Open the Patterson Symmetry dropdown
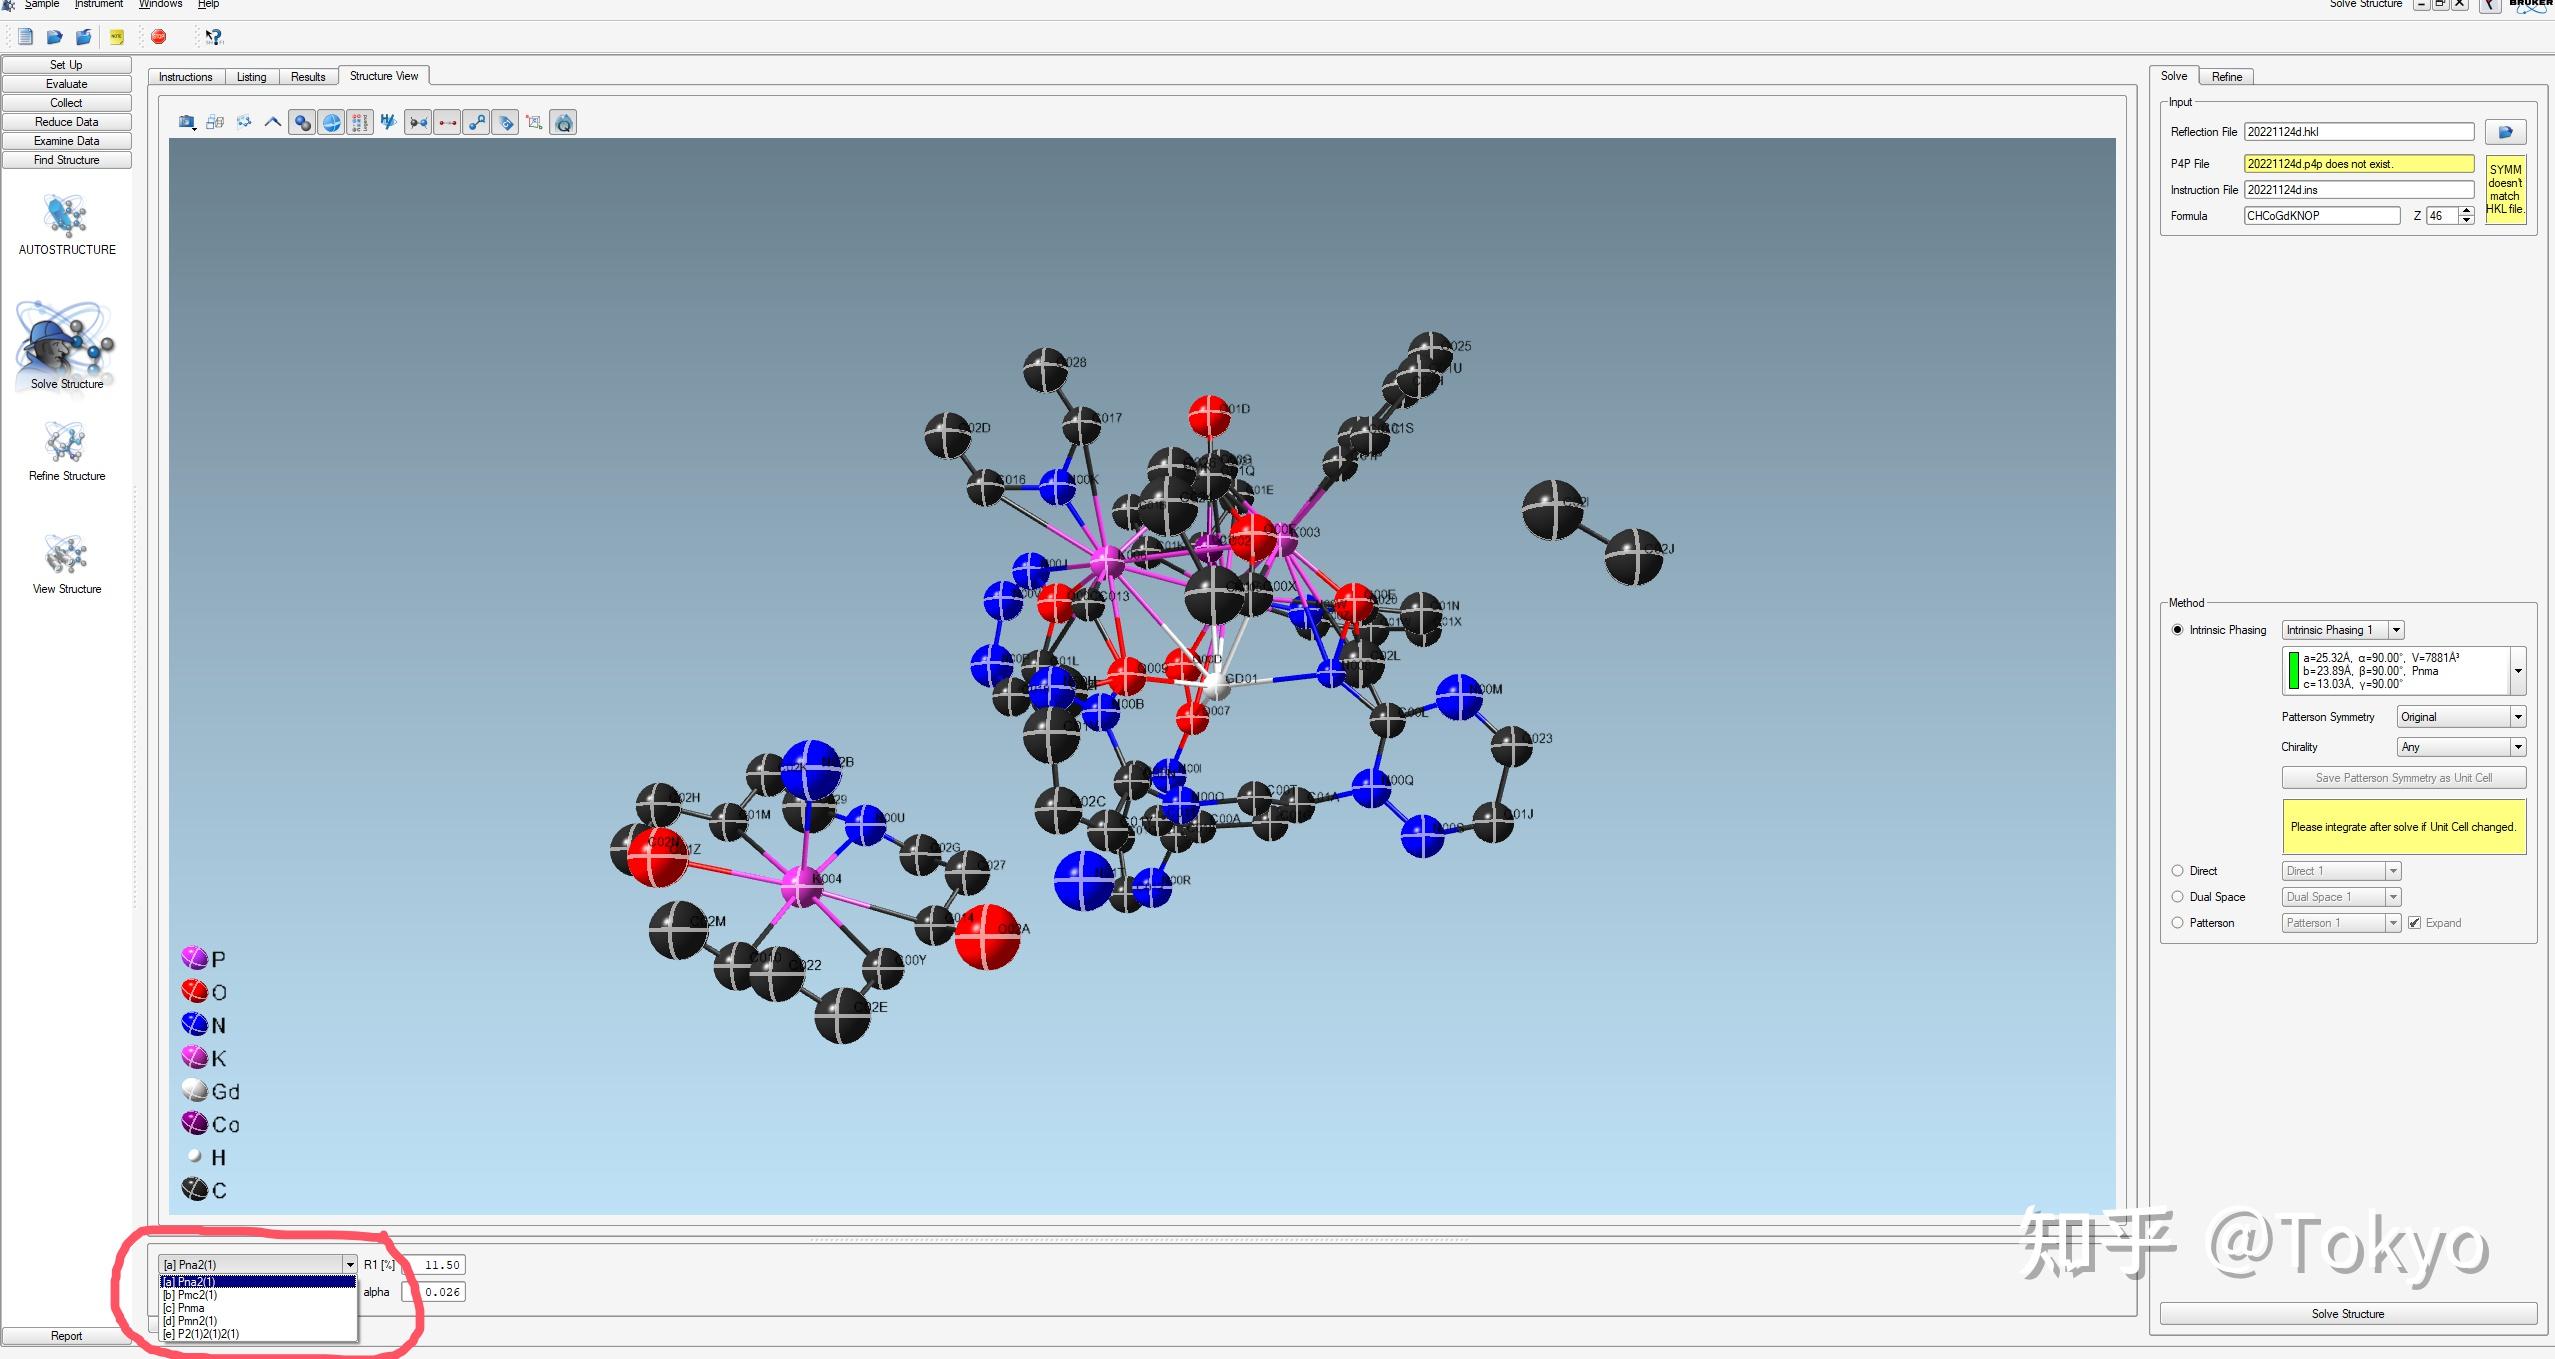 2461,717
